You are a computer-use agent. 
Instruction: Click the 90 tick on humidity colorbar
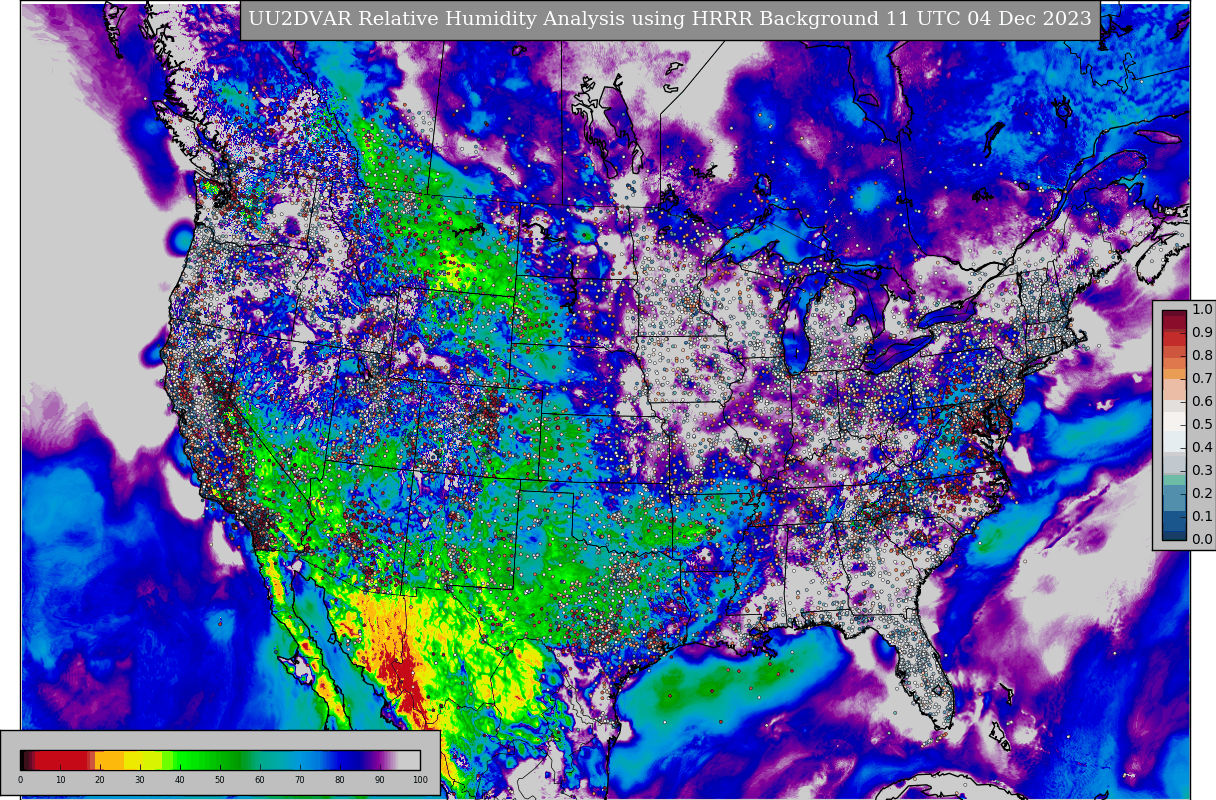pyautogui.click(x=380, y=780)
